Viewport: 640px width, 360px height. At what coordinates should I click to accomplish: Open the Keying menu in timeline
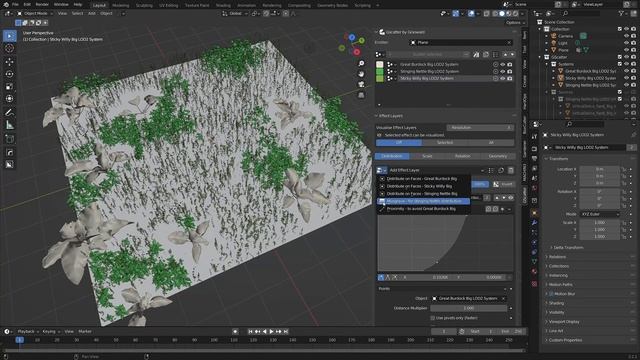51,331
